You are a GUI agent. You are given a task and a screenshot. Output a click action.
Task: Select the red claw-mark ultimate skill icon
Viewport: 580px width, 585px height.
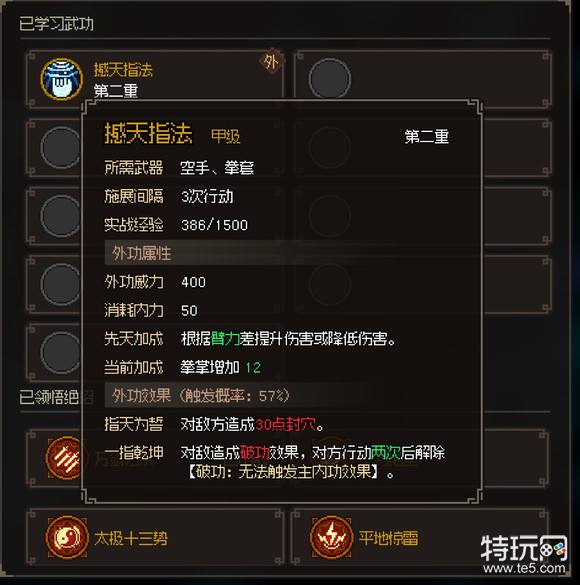click(64, 458)
